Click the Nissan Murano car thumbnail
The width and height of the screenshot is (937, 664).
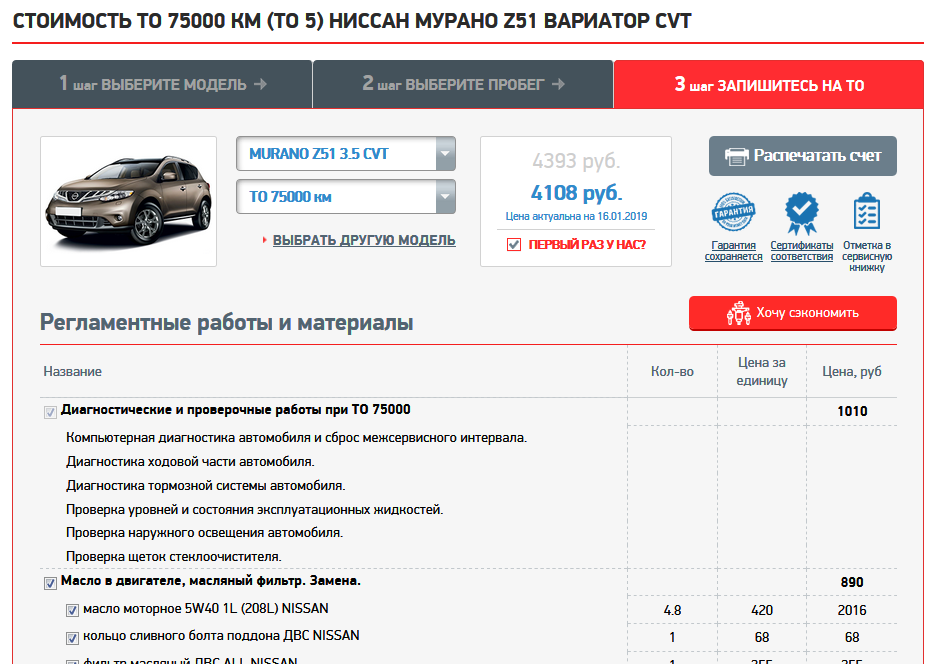click(128, 201)
